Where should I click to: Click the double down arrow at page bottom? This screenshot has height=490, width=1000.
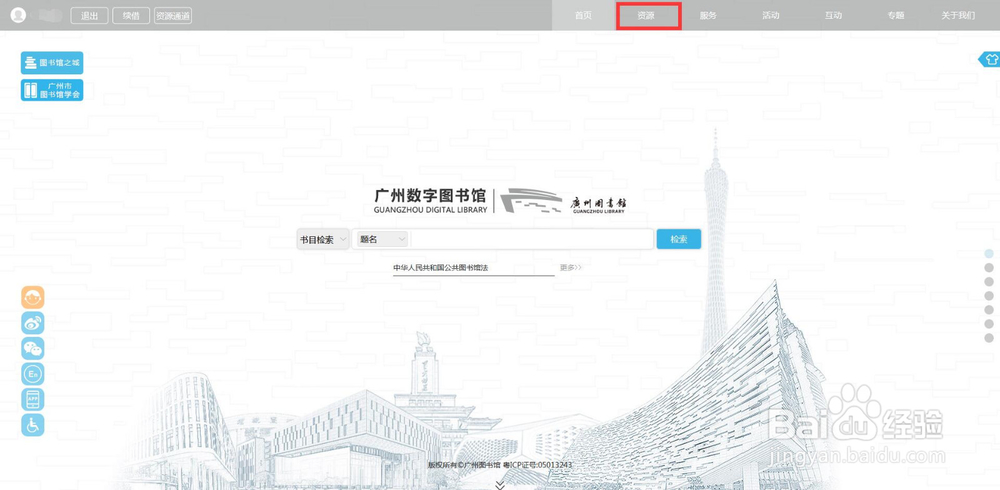[x=500, y=485]
